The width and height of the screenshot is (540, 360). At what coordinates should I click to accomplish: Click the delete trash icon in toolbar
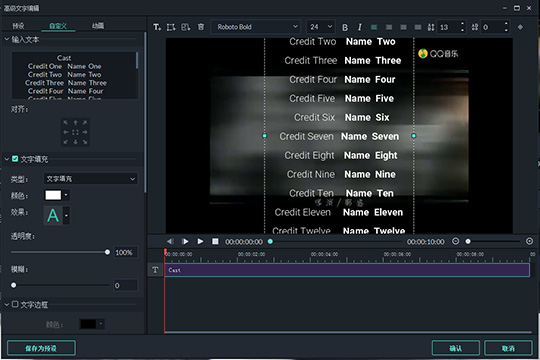[201, 27]
